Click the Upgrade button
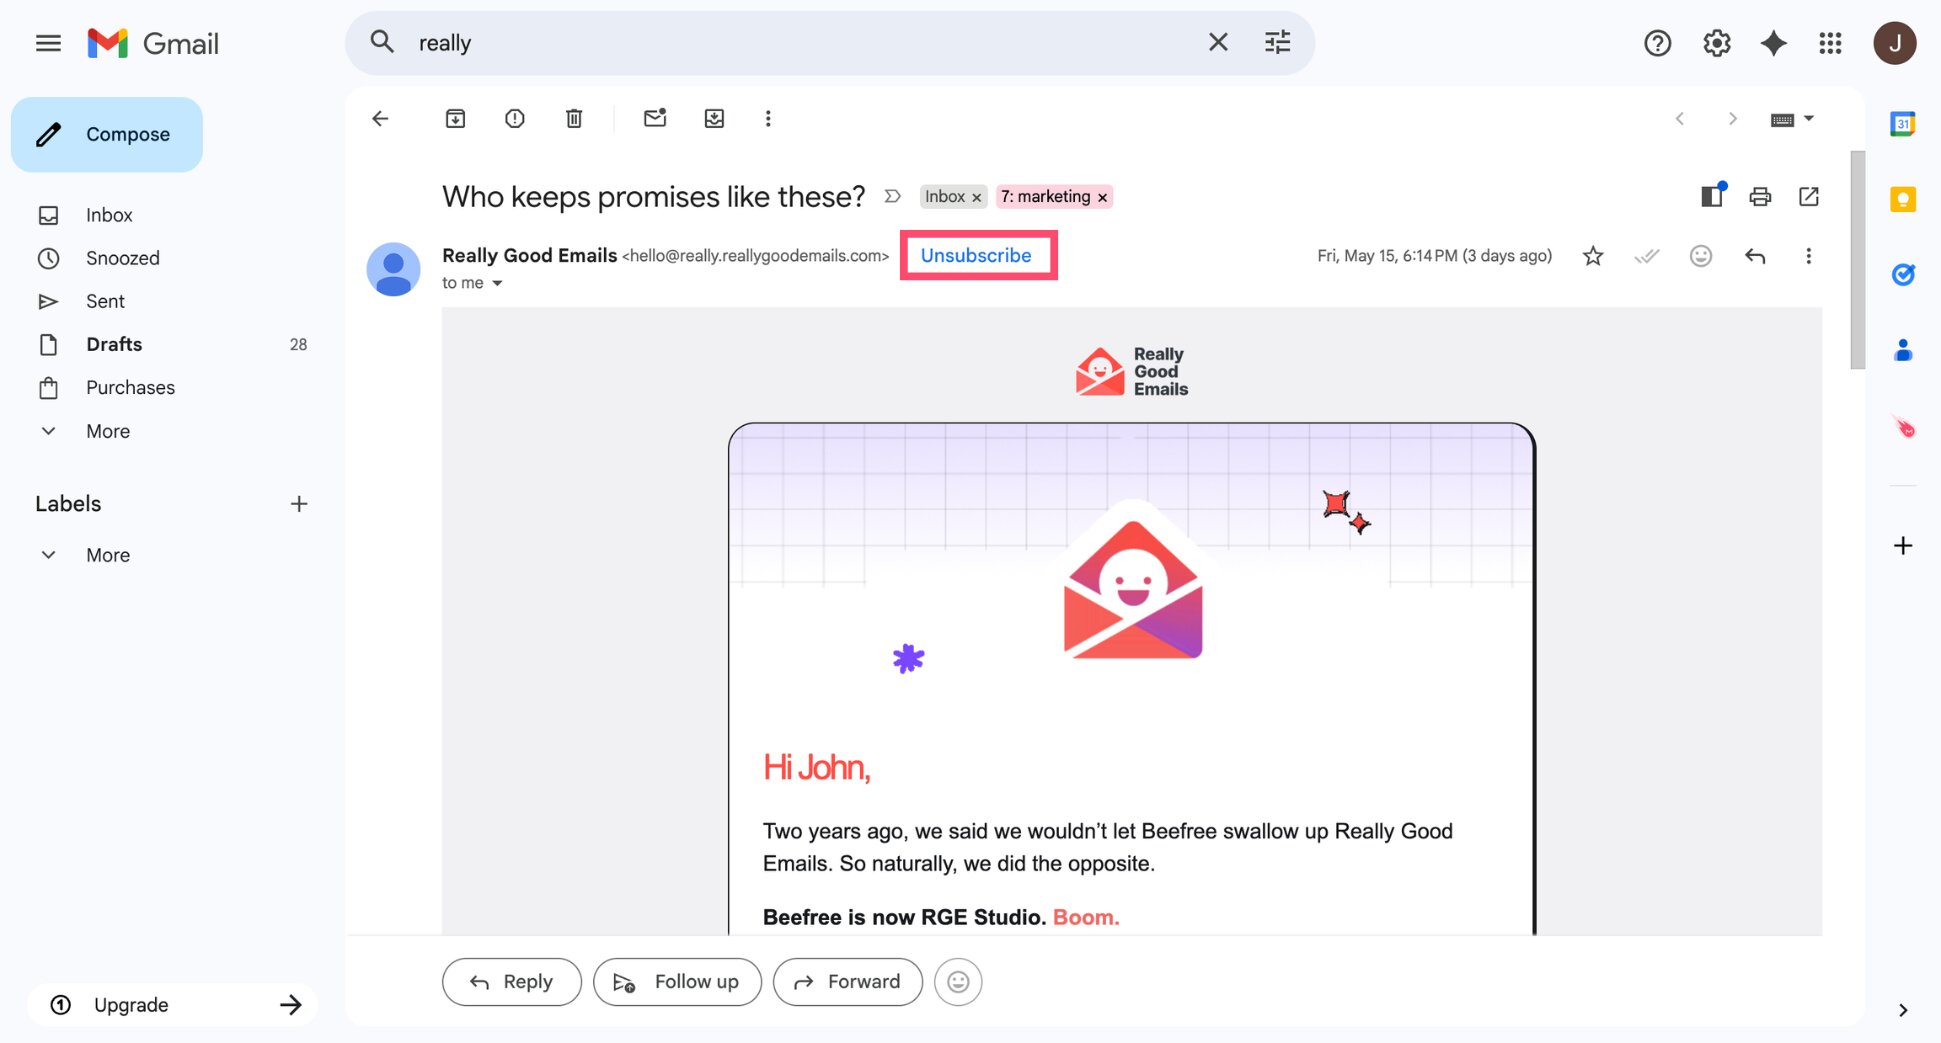 pos(172,1005)
